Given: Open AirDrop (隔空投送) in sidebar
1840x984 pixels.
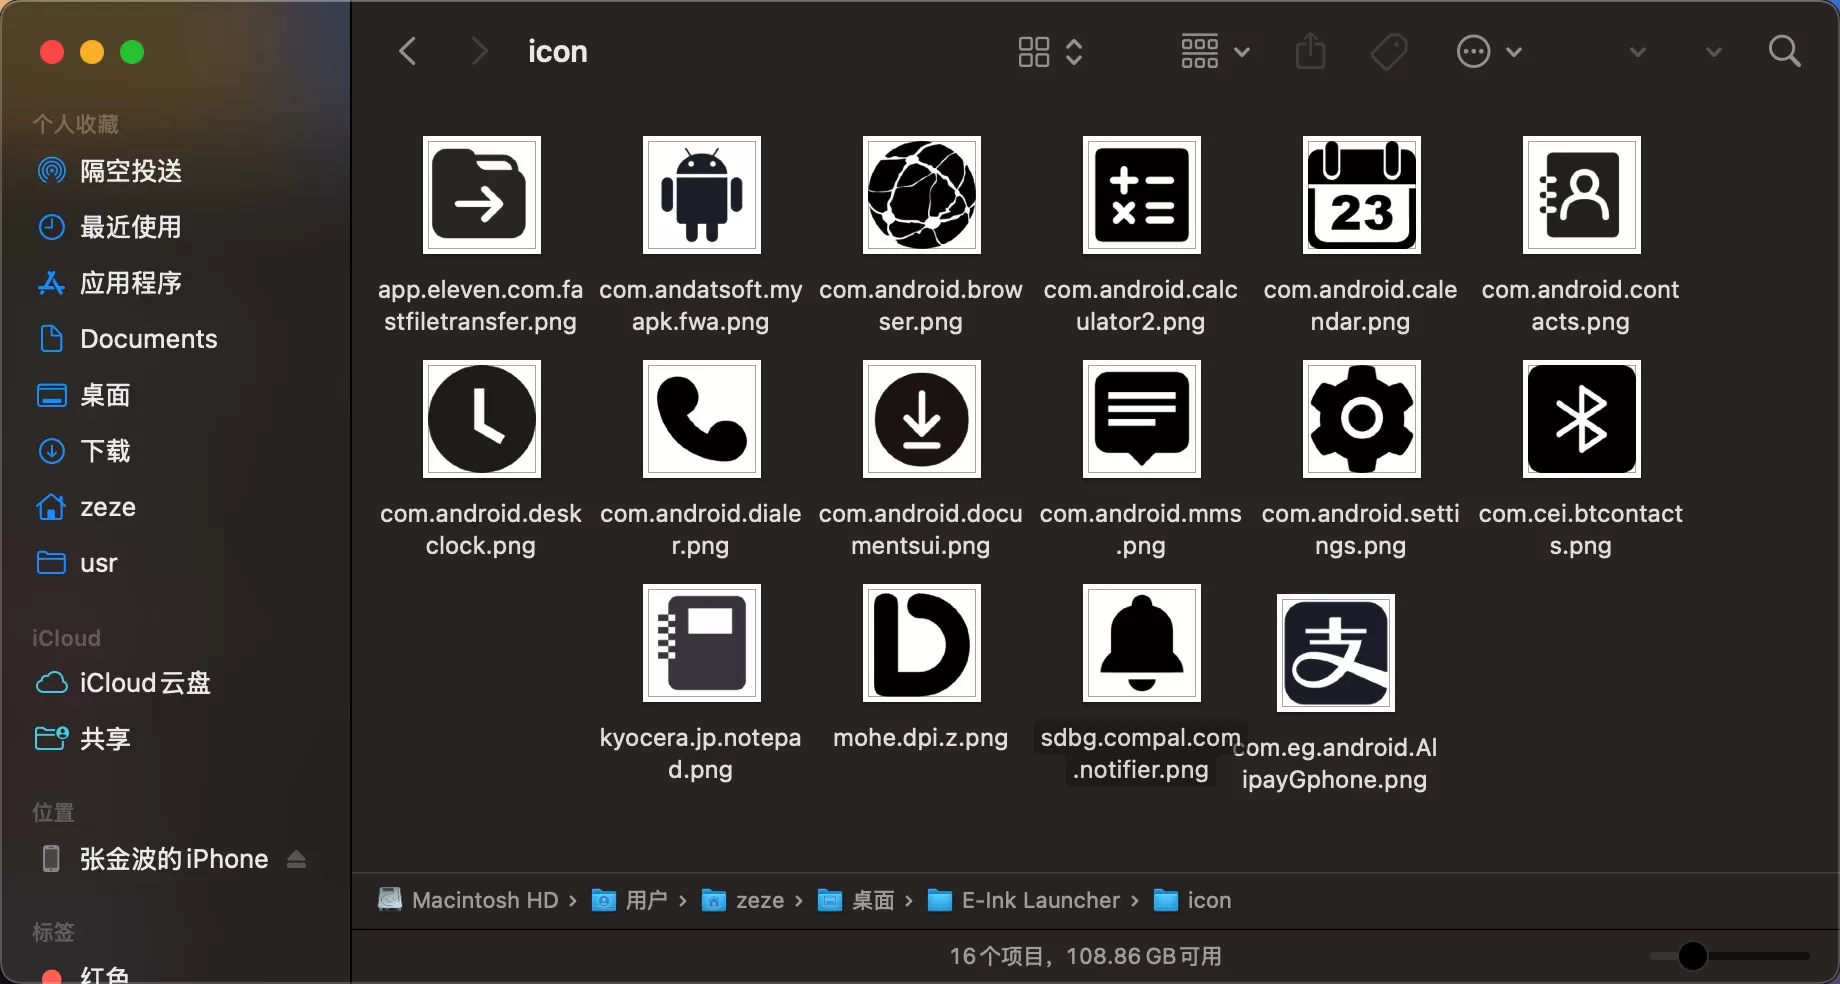Looking at the screenshot, I should click(x=110, y=171).
